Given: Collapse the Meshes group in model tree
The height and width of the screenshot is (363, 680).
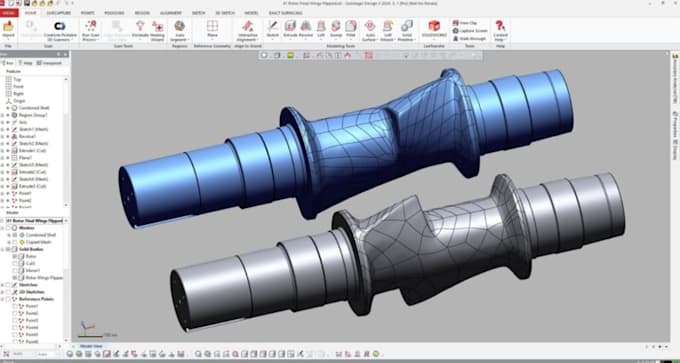Looking at the screenshot, I should pyautogui.click(x=3, y=228).
